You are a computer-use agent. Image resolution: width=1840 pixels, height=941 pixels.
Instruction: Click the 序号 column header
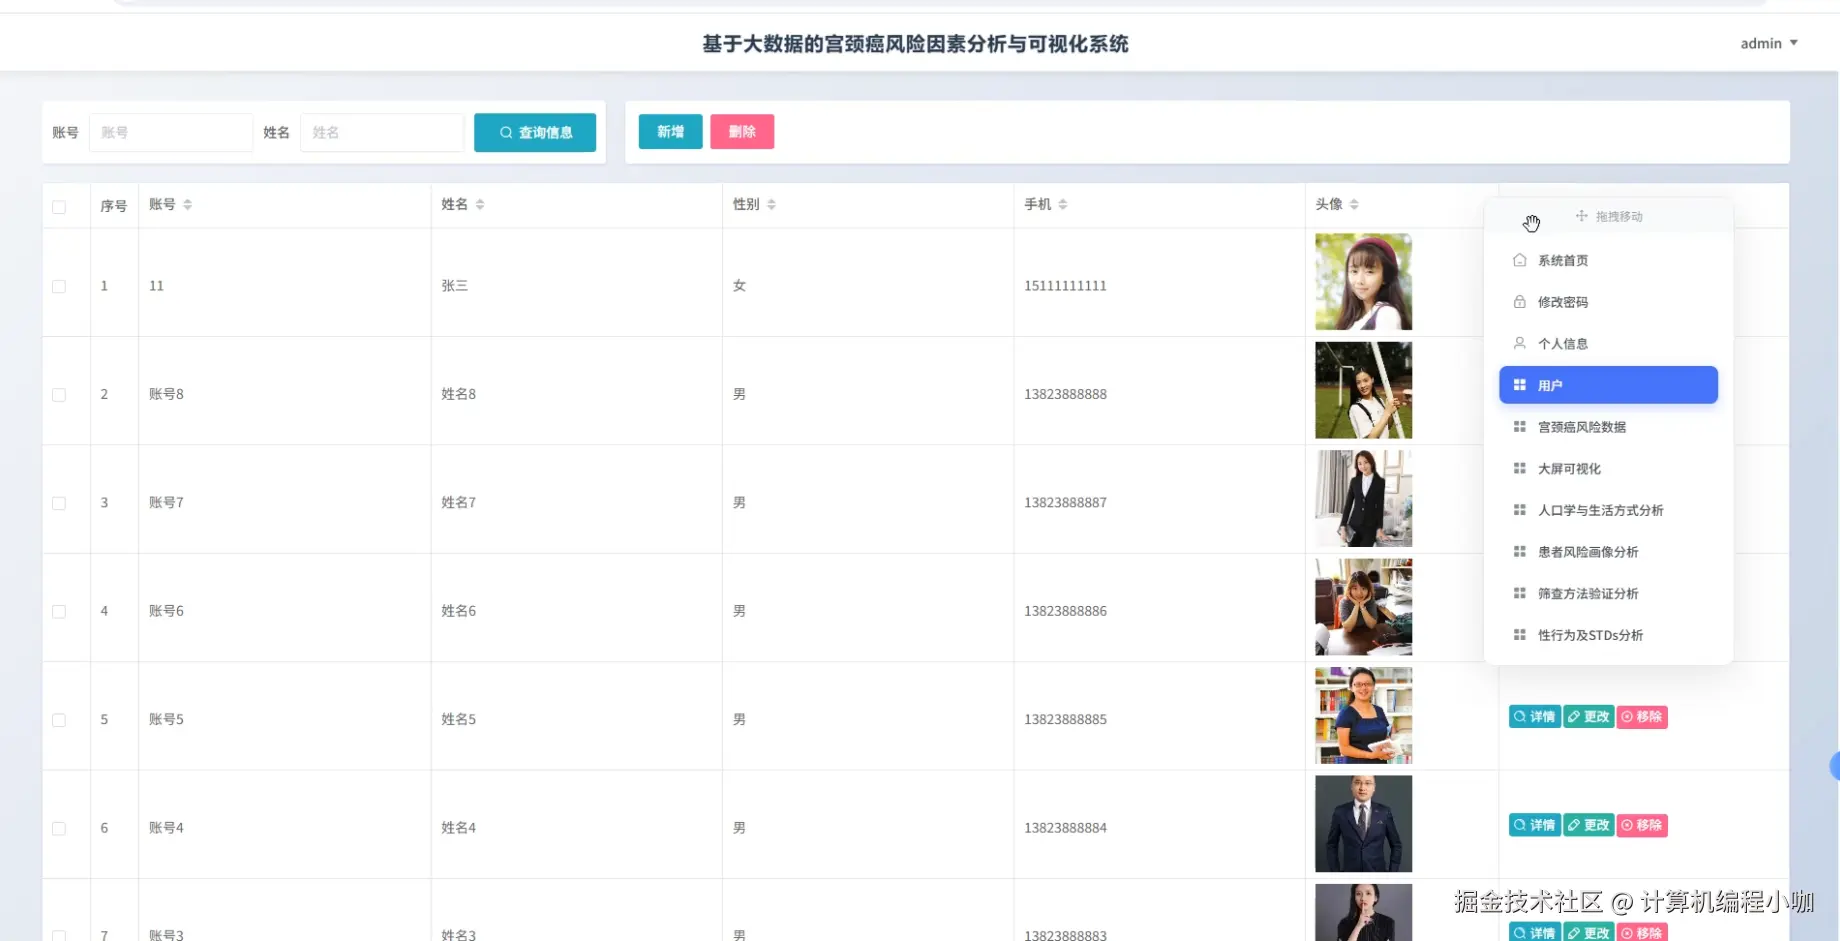[113, 206]
